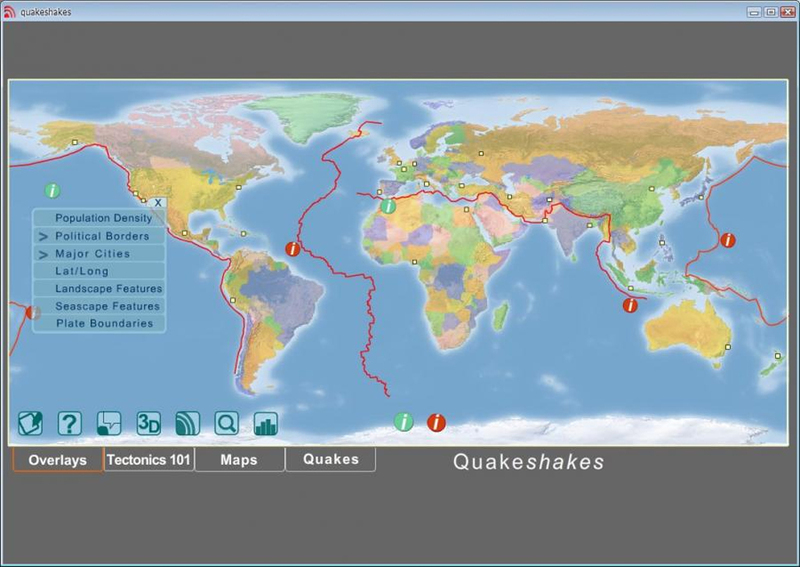This screenshot has width=800, height=567.
Task: Maximize the quakeshakes window
Action: 771,12
